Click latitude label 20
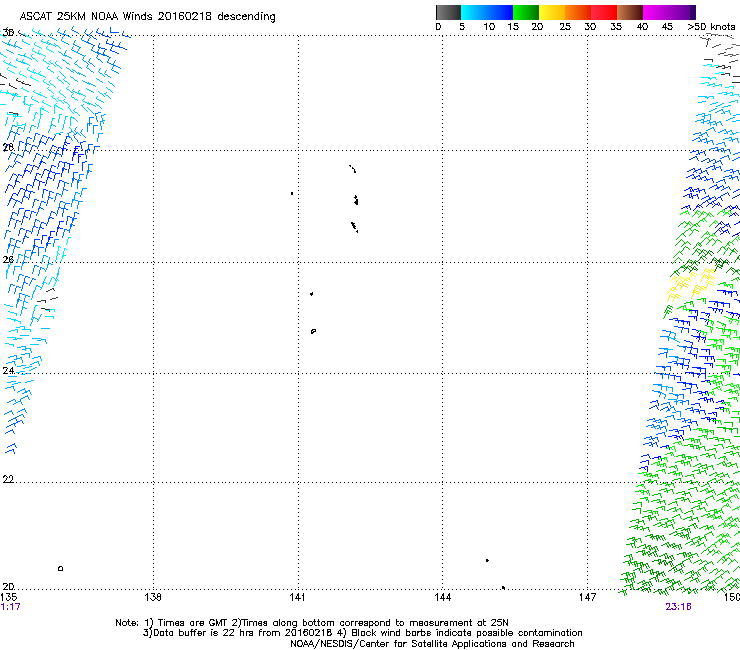Viewport: 740px width, 650px height. tap(8, 587)
